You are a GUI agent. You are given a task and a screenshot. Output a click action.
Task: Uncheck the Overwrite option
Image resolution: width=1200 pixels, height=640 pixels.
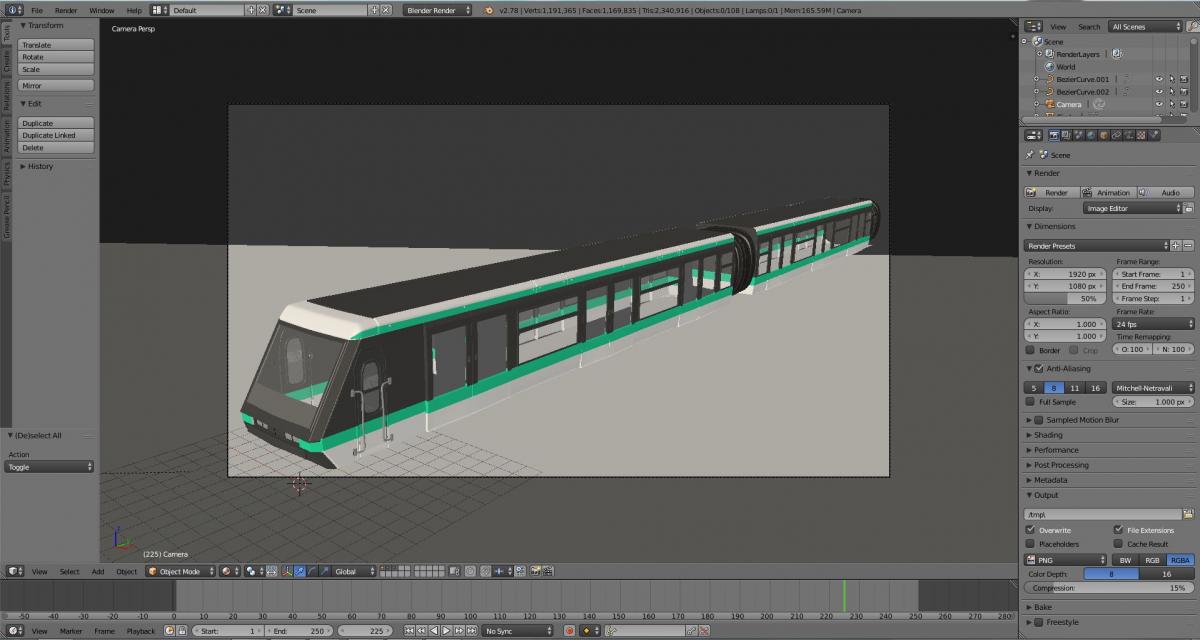click(1030, 530)
